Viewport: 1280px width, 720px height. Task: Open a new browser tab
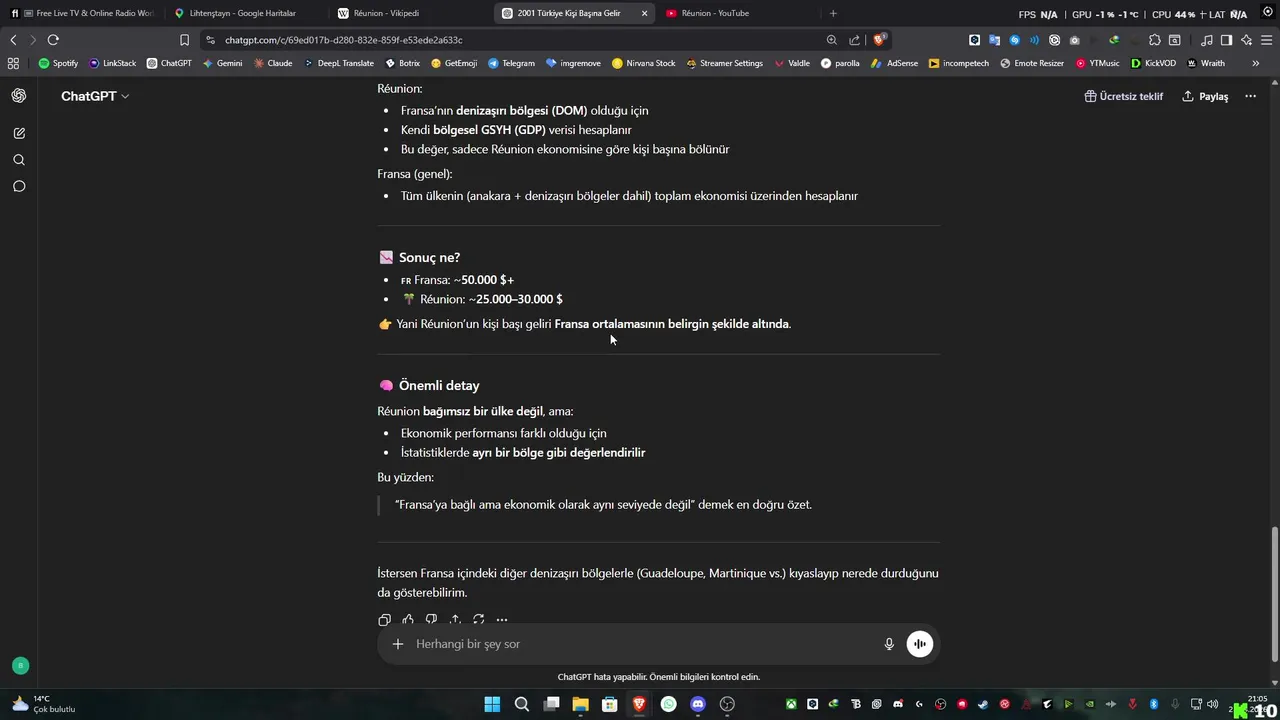(x=833, y=13)
